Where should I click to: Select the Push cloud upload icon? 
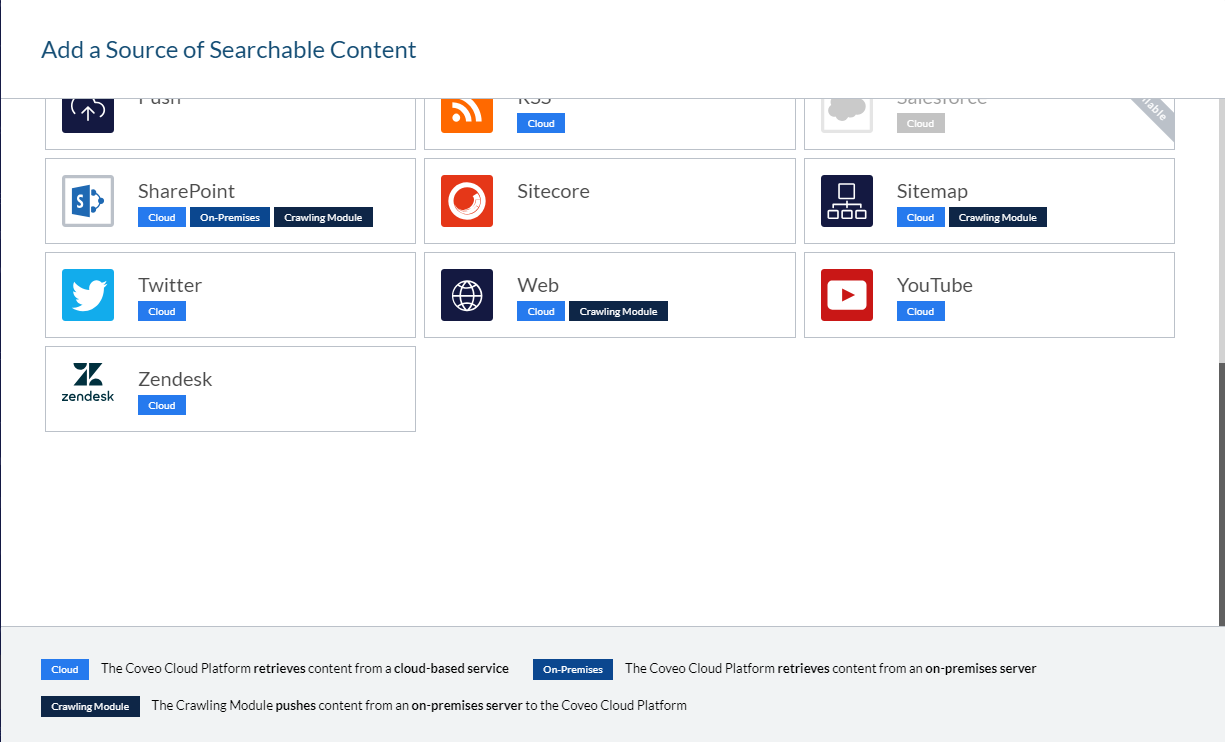pyautogui.click(x=88, y=115)
